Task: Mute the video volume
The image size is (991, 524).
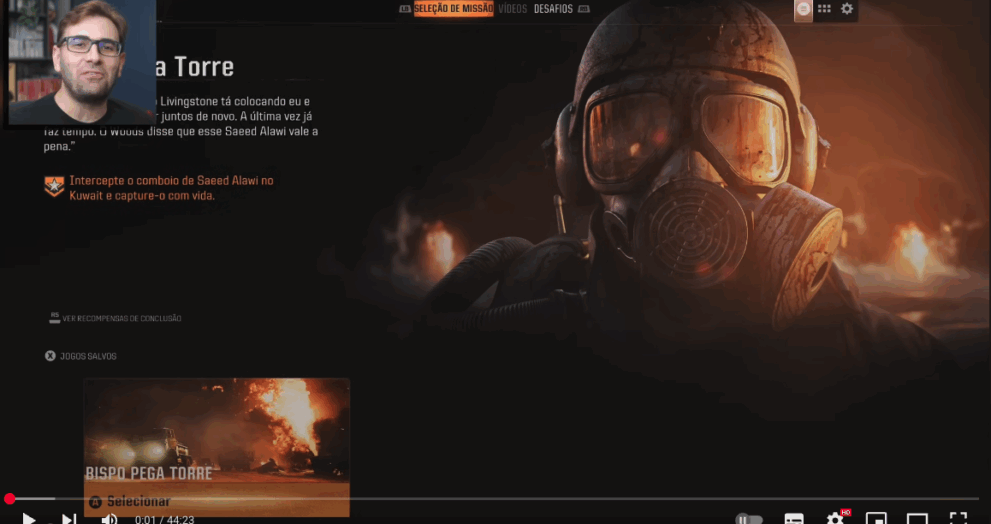Action: pyautogui.click(x=109, y=519)
